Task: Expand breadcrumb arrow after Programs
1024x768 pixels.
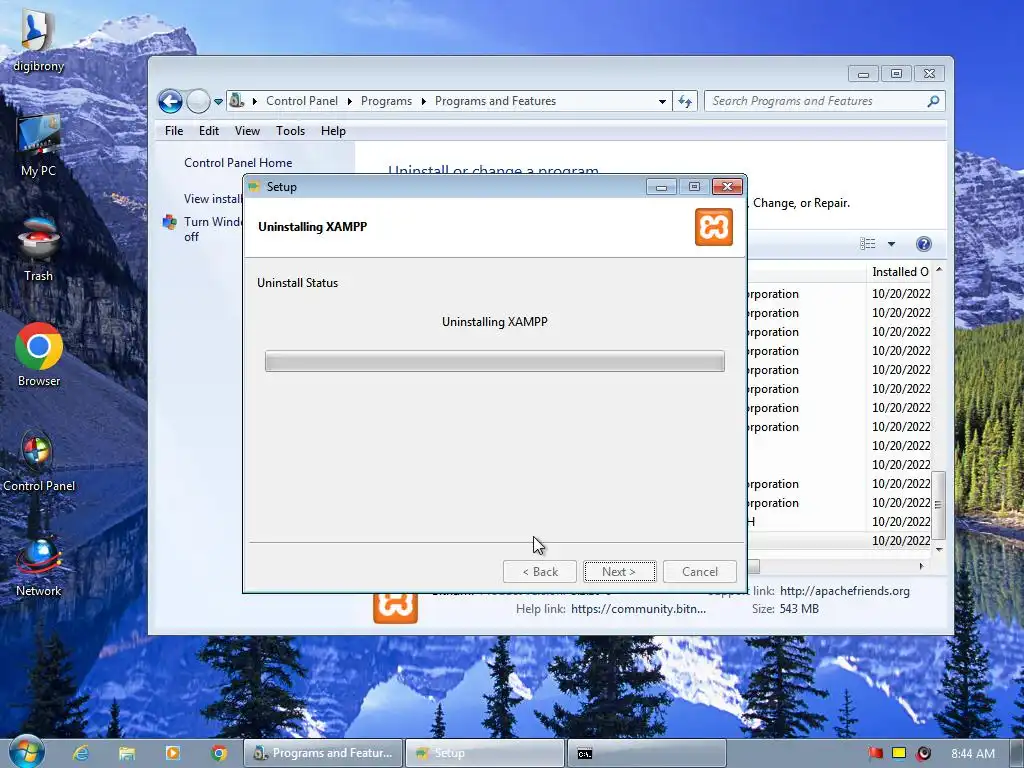Action: click(x=423, y=101)
